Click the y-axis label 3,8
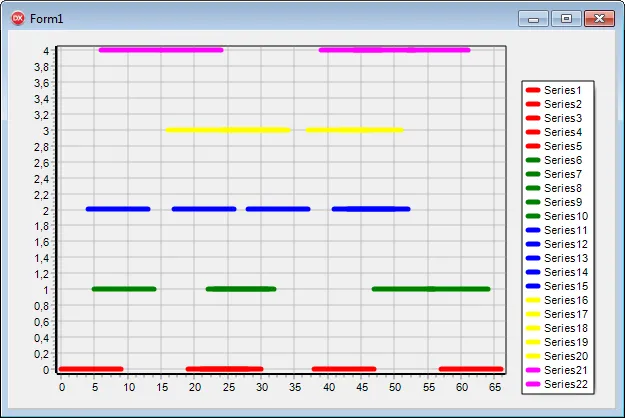Viewport: 625px width, 418px height. coord(41,67)
